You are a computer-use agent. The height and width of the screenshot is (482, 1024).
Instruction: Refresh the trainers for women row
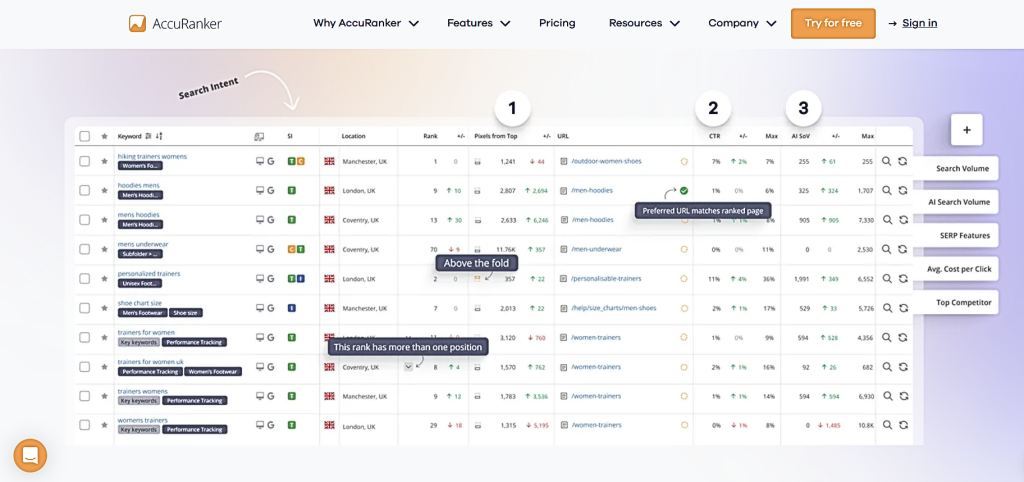point(903,337)
